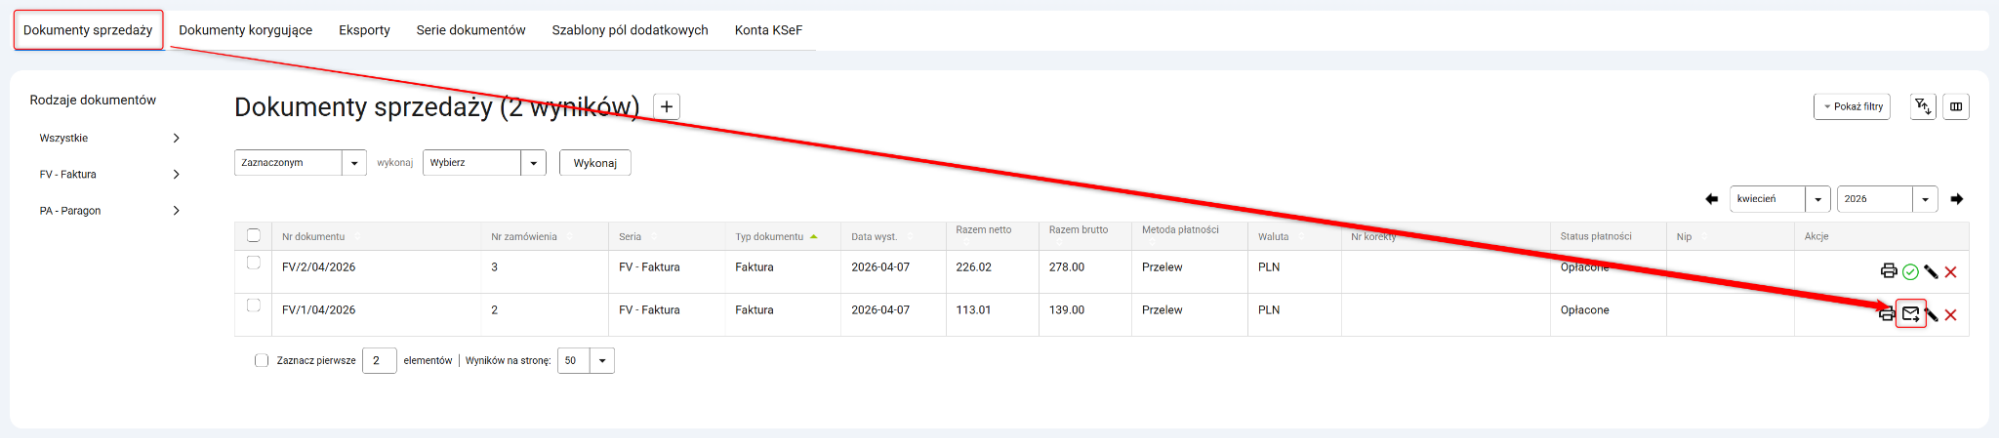Image resolution: width=1999 pixels, height=439 pixels.
Task: Print invoice FV/2/04/2026
Action: pos(1888,271)
